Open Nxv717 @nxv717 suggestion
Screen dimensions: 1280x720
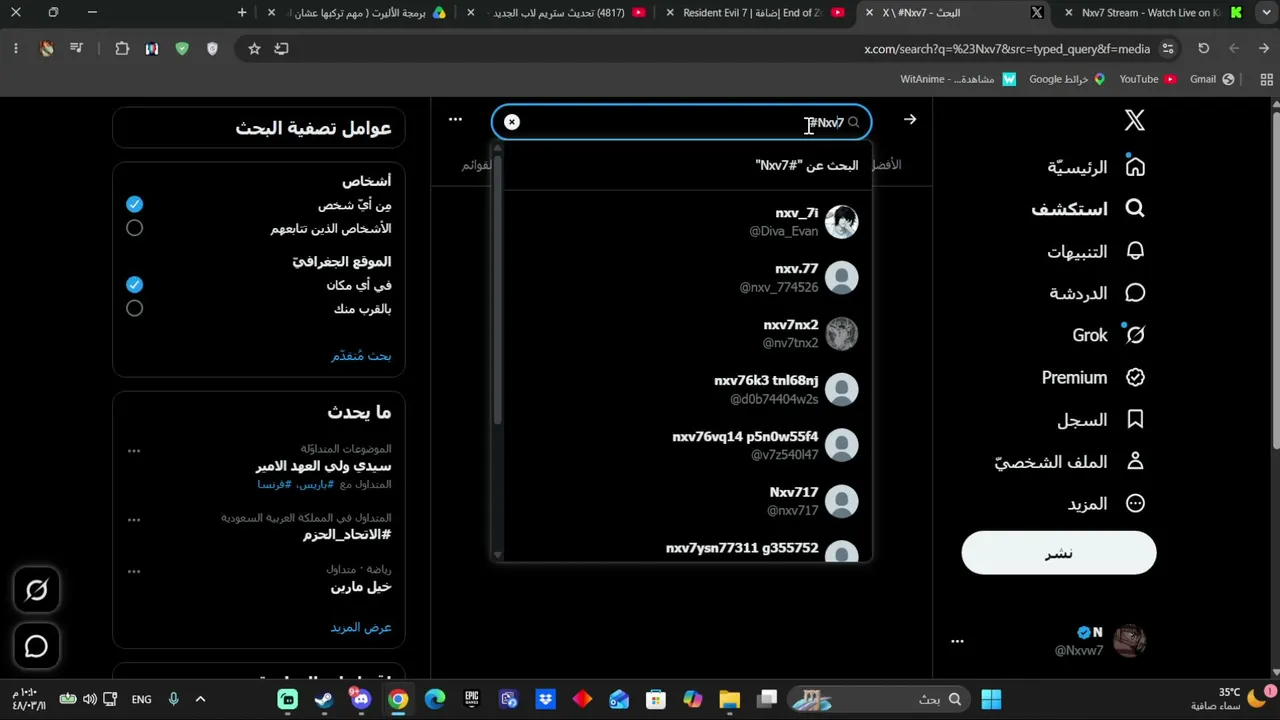pos(682,502)
